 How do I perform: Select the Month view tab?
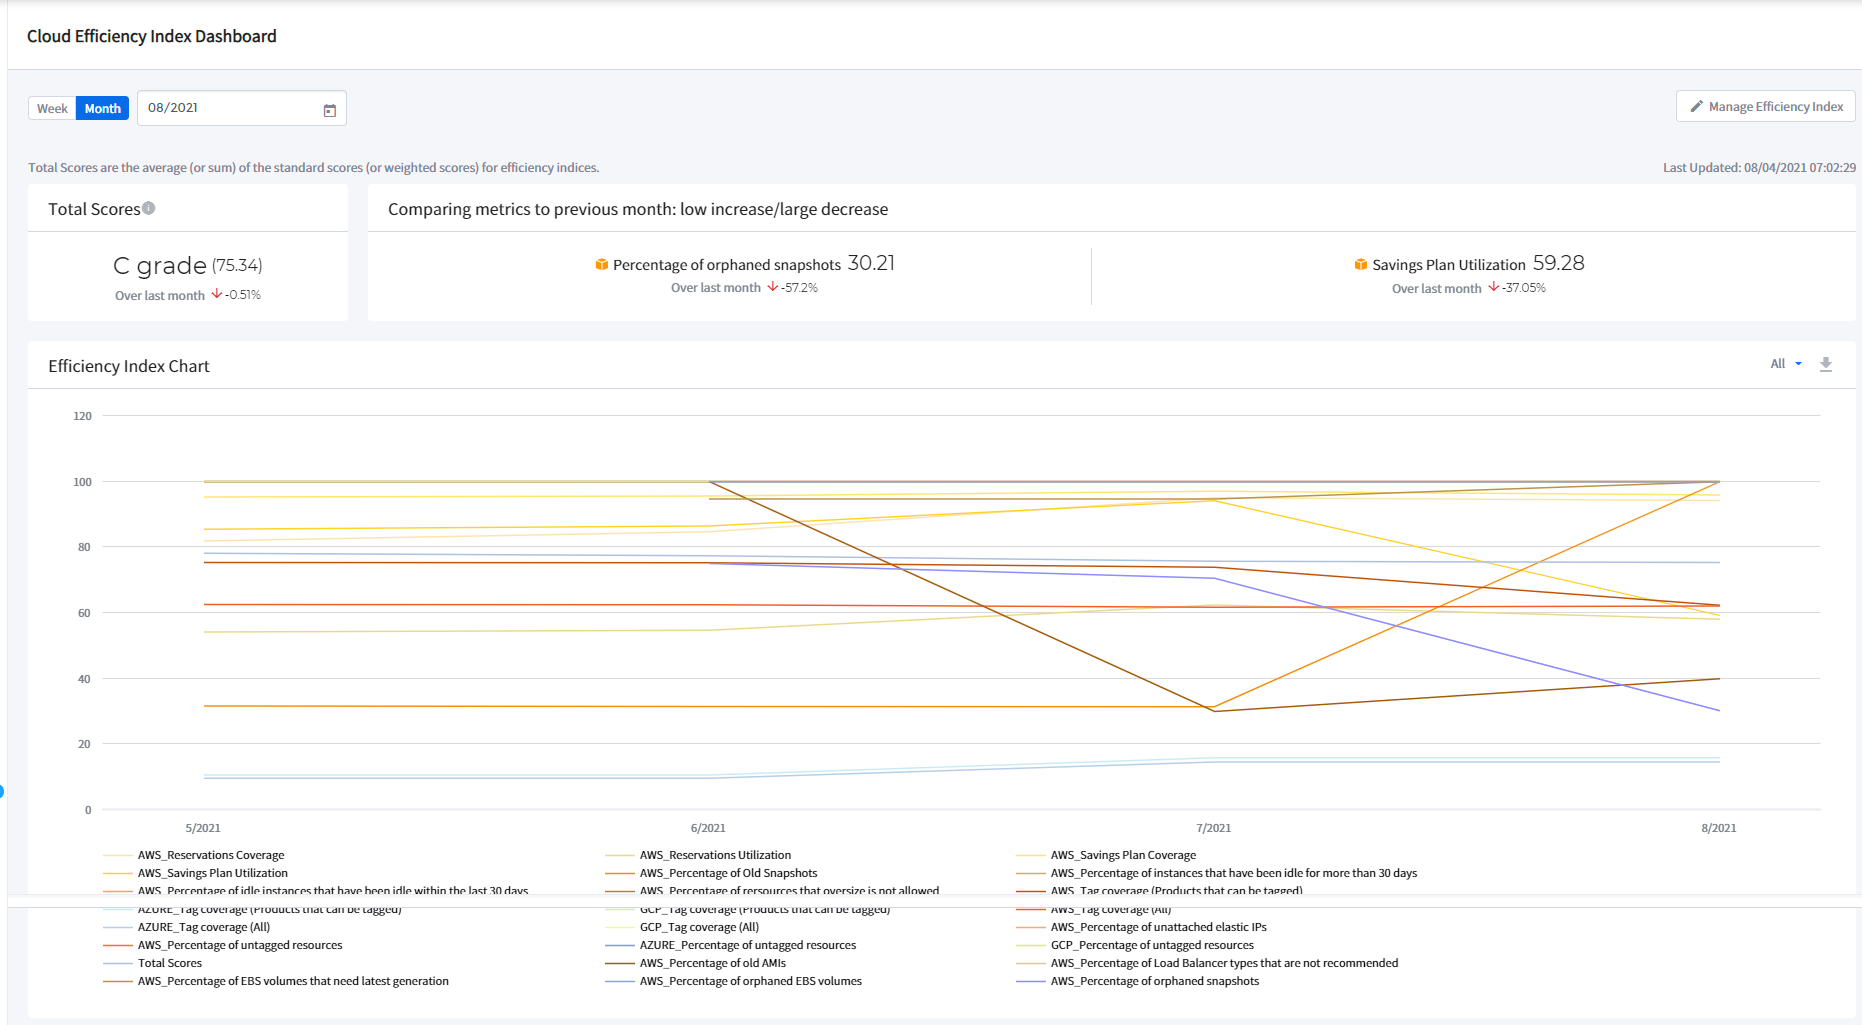click(102, 109)
